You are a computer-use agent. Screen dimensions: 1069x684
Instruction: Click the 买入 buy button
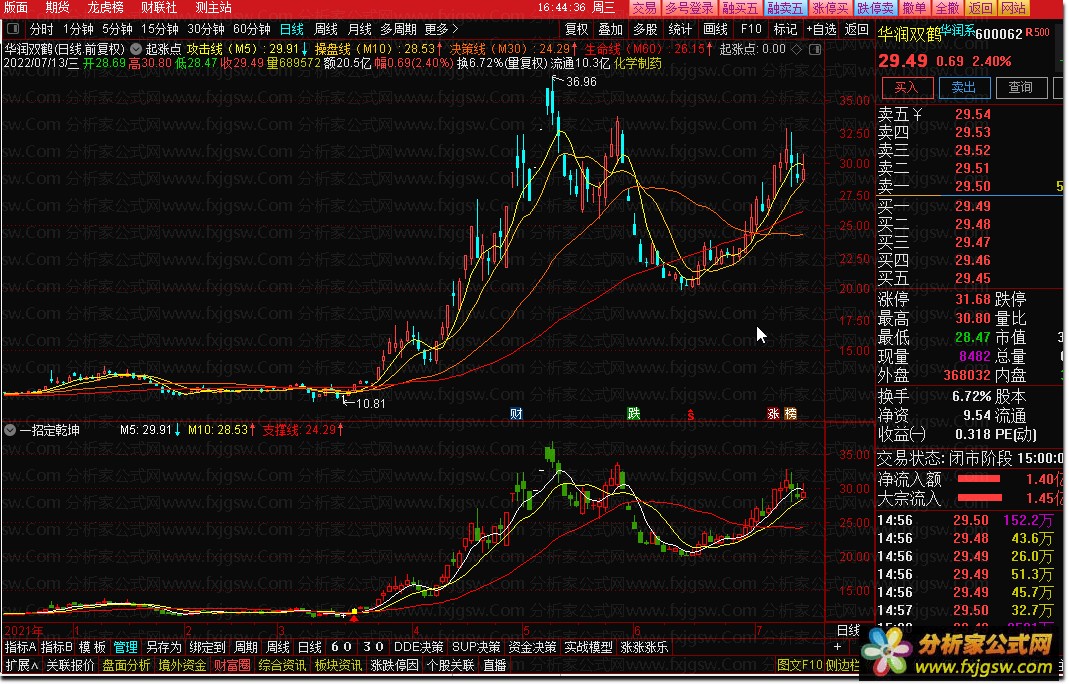tap(907, 88)
